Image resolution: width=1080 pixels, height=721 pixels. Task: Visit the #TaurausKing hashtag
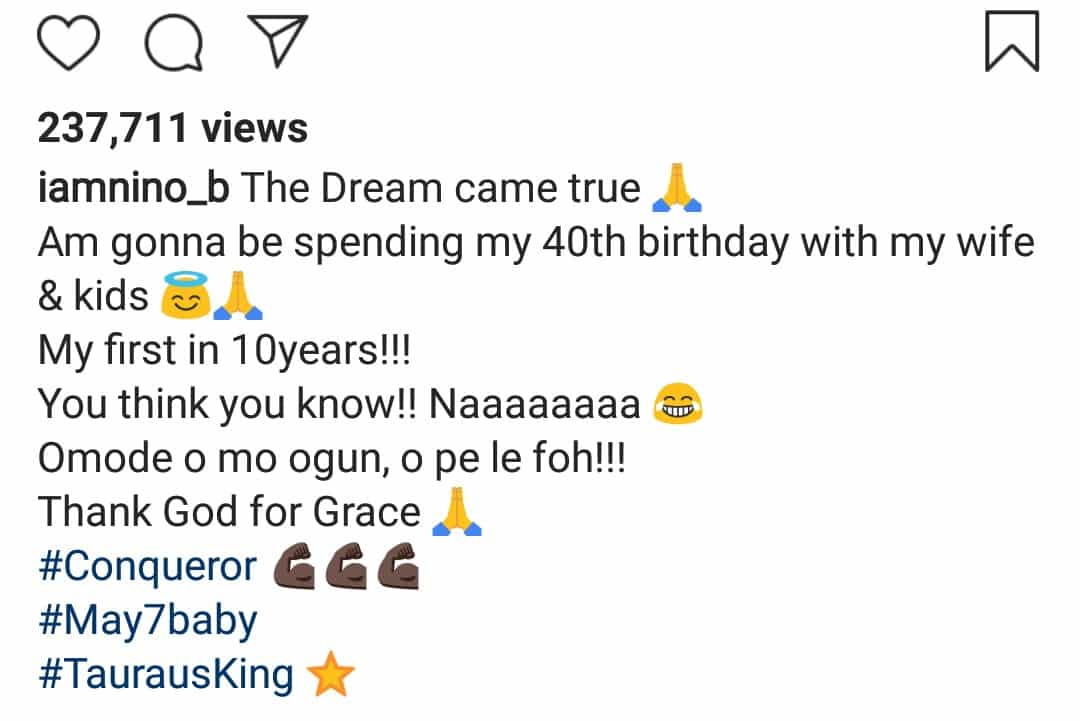tap(166, 675)
